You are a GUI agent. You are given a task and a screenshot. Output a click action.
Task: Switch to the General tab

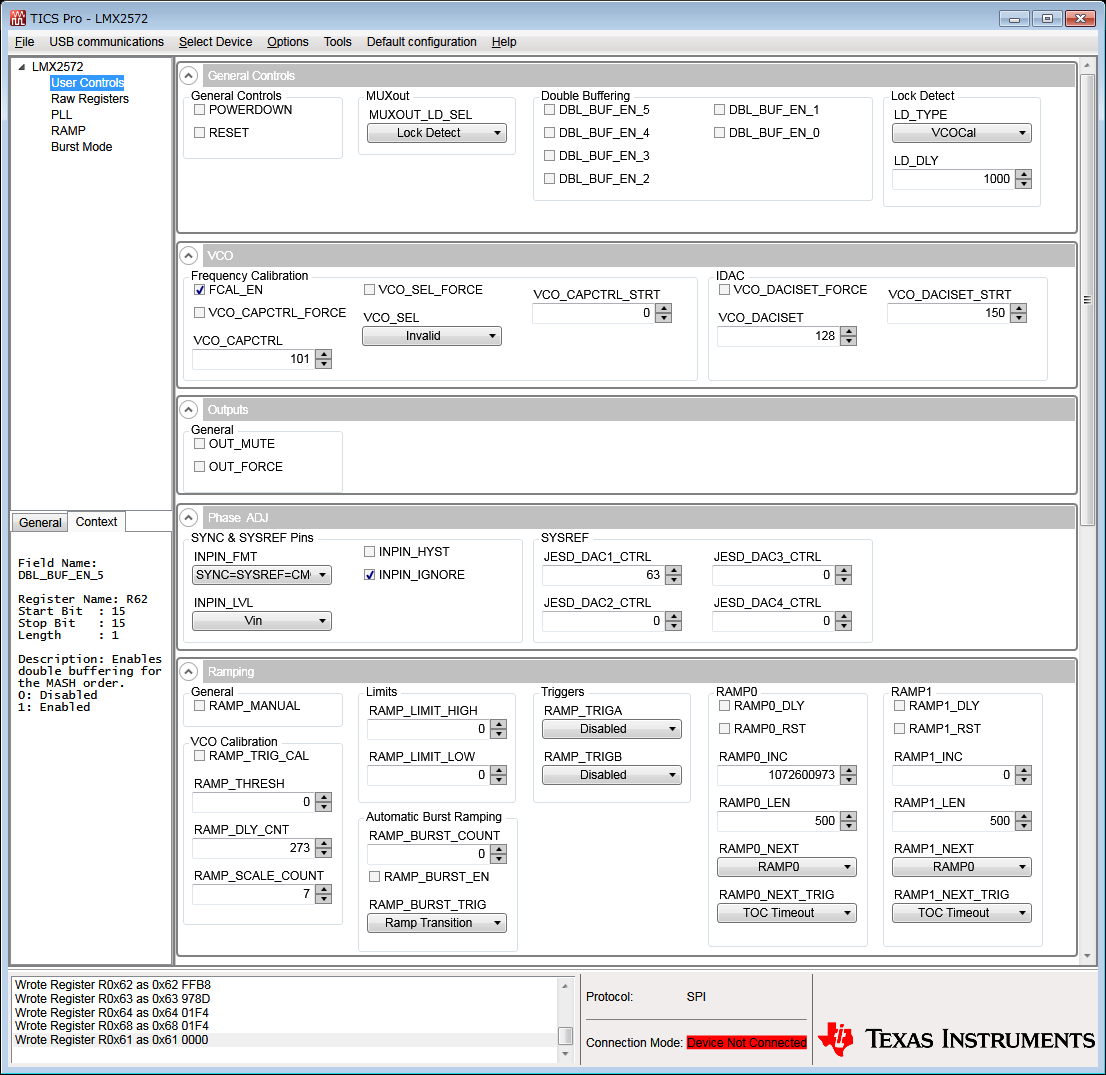(x=40, y=523)
